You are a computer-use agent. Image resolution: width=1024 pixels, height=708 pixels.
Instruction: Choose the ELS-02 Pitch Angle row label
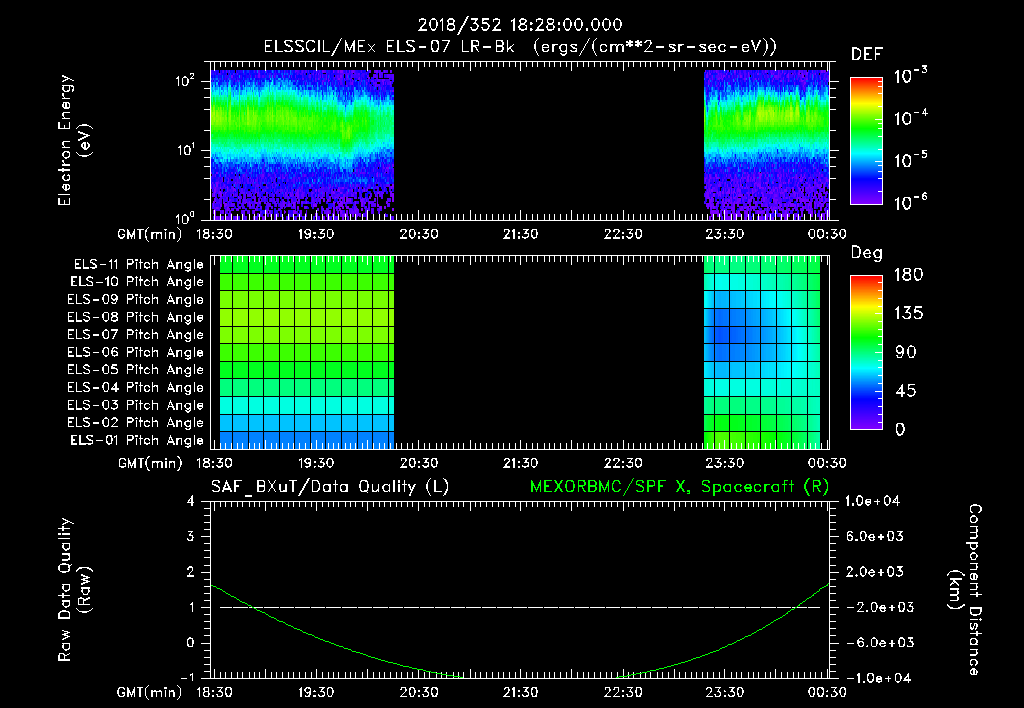click(136, 423)
